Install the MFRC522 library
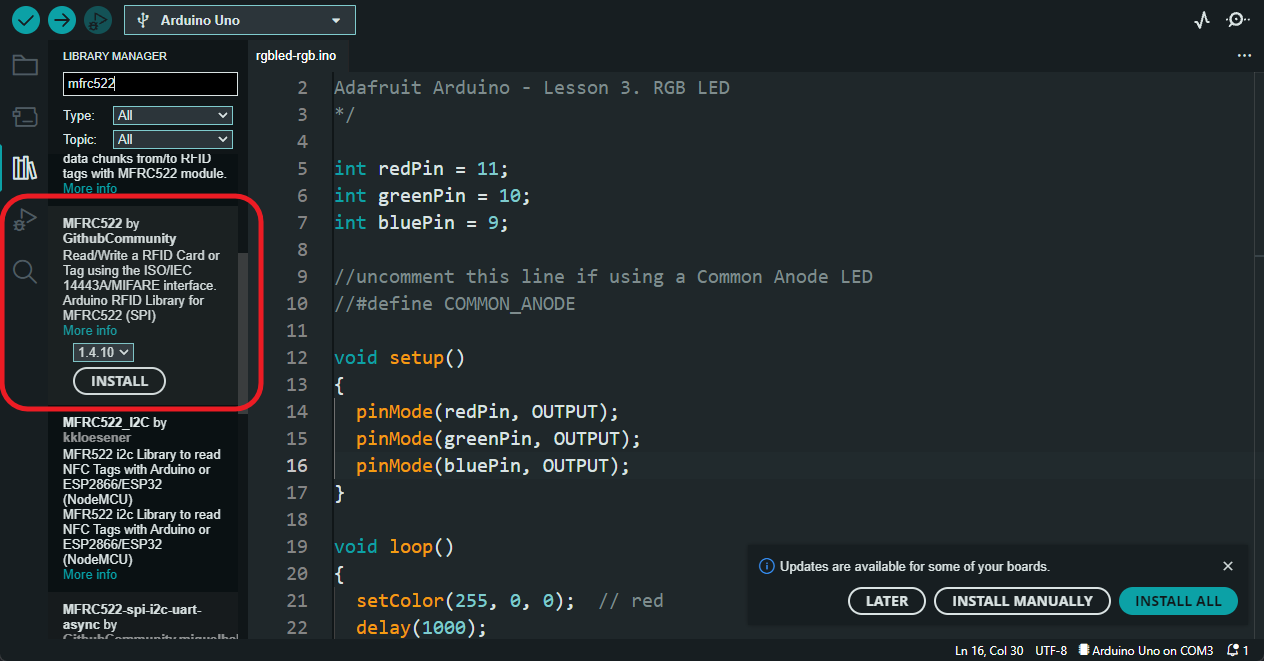The width and height of the screenshot is (1264, 661). click(x=120, y=381)
